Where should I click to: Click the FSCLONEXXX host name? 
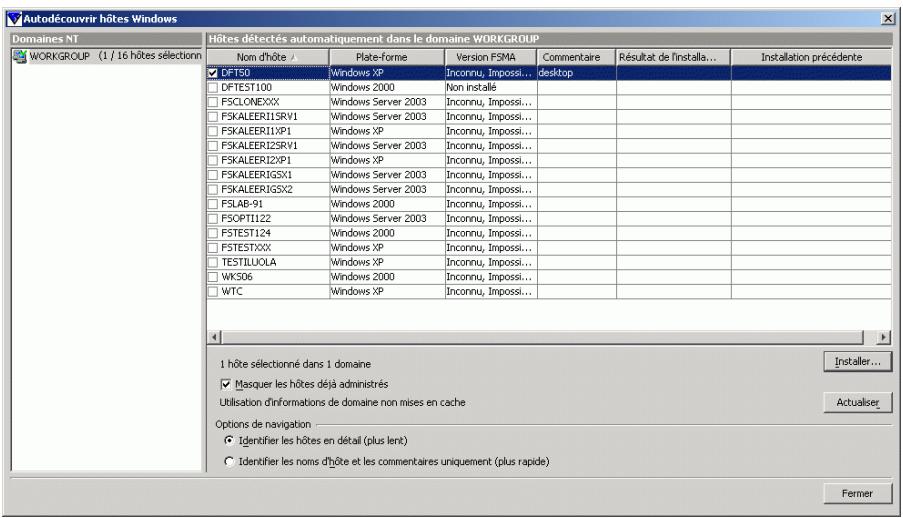[x=250, y=102]
